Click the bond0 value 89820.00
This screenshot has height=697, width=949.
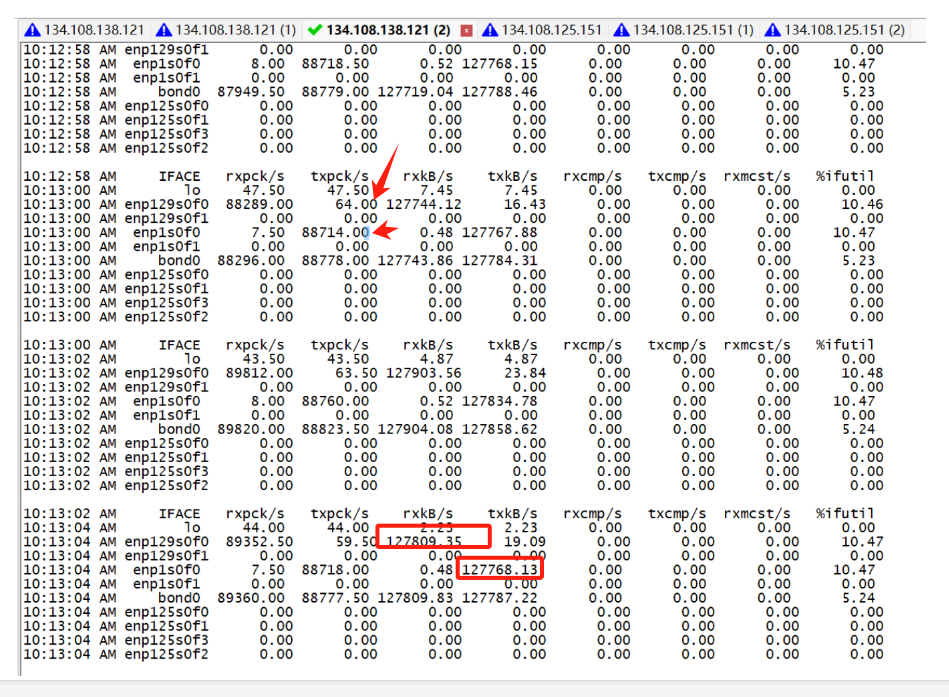click(x=251, y=430)
